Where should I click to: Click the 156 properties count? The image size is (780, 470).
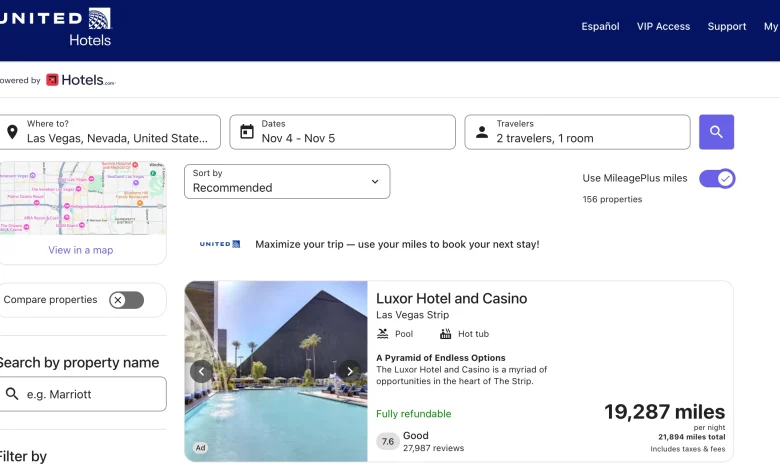[x=612, y=199]
